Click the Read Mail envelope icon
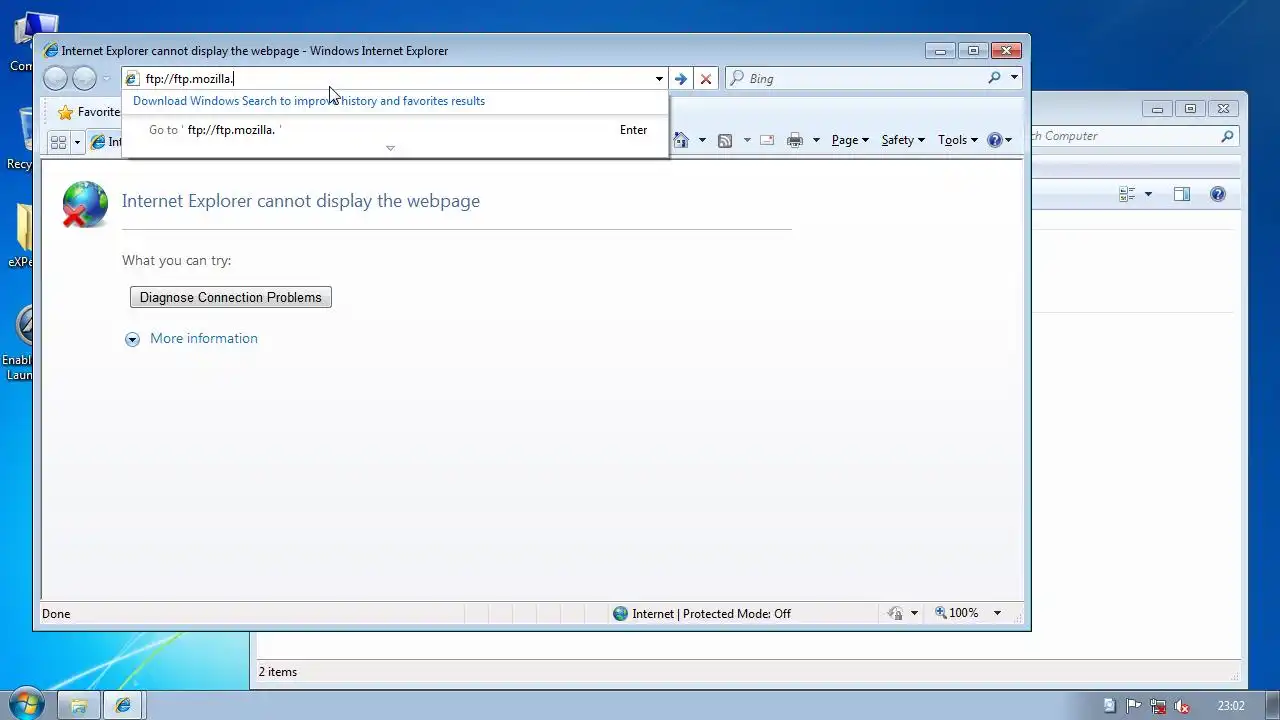The image size is (1280, 720). pyautogui.click(x=767, y=140)
